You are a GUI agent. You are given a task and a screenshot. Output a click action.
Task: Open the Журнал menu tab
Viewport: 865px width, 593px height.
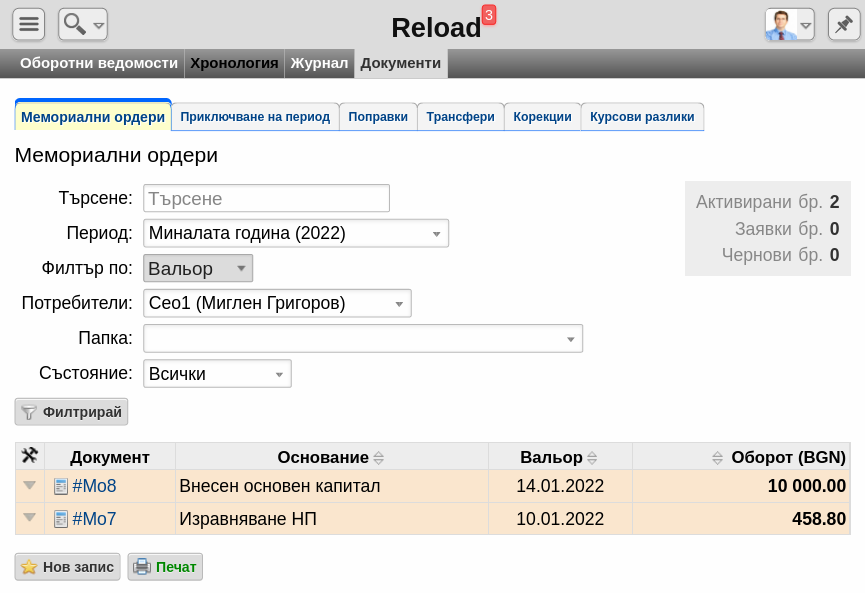(x=319, y=63)
